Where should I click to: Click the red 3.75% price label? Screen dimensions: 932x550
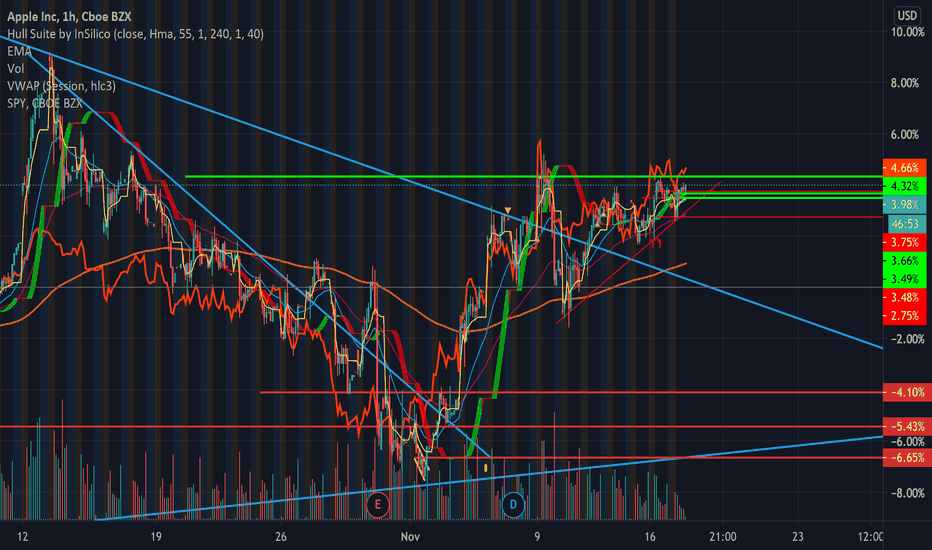click(904, 242)
